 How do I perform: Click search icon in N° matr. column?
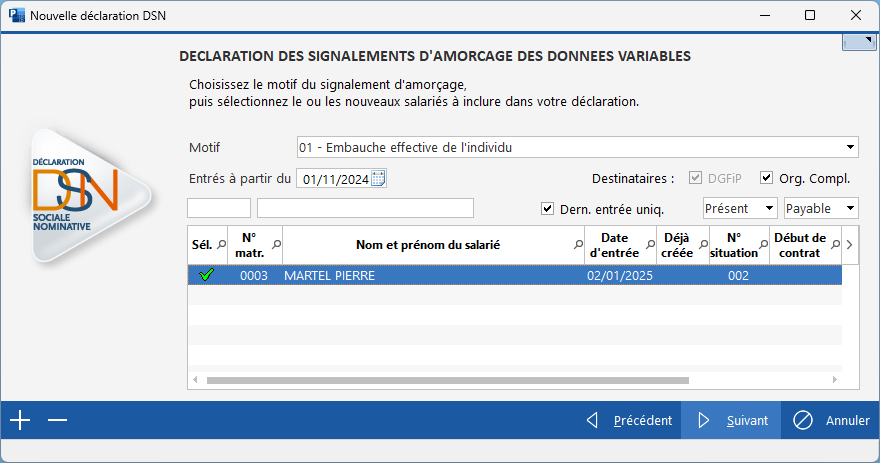click(x=276, y=244)
